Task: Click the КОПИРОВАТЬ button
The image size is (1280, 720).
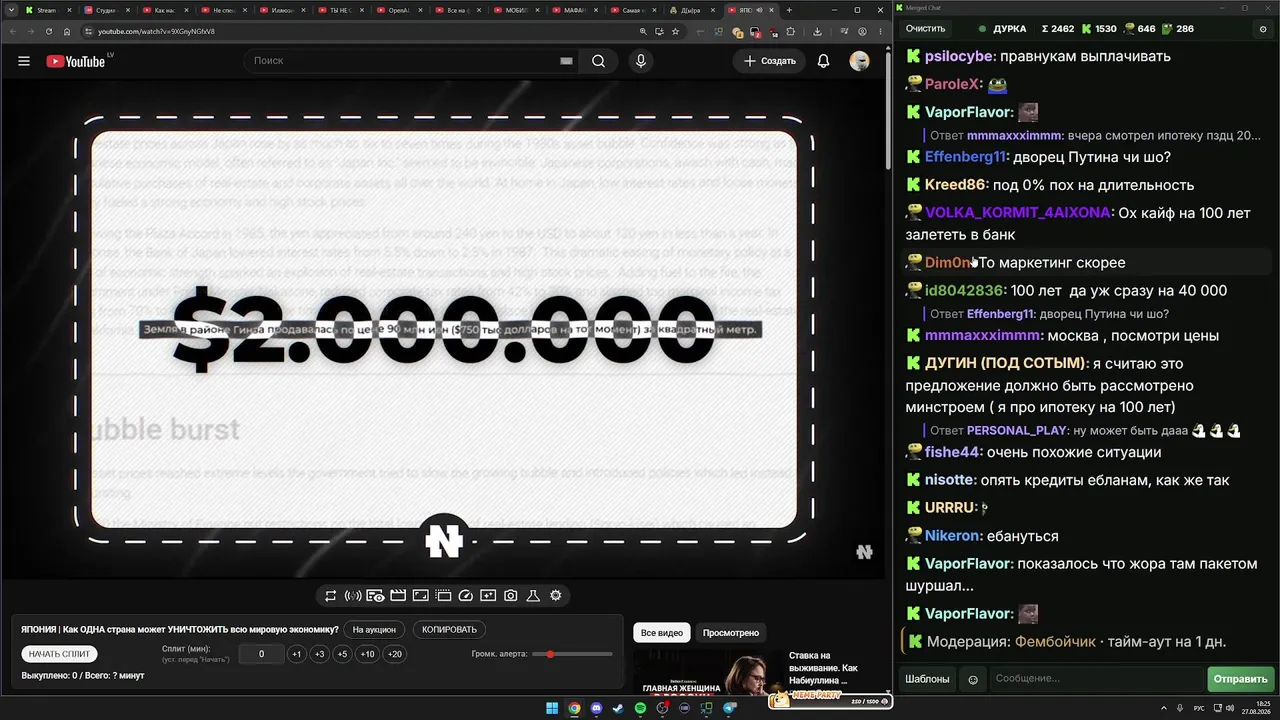Action: 449,630
